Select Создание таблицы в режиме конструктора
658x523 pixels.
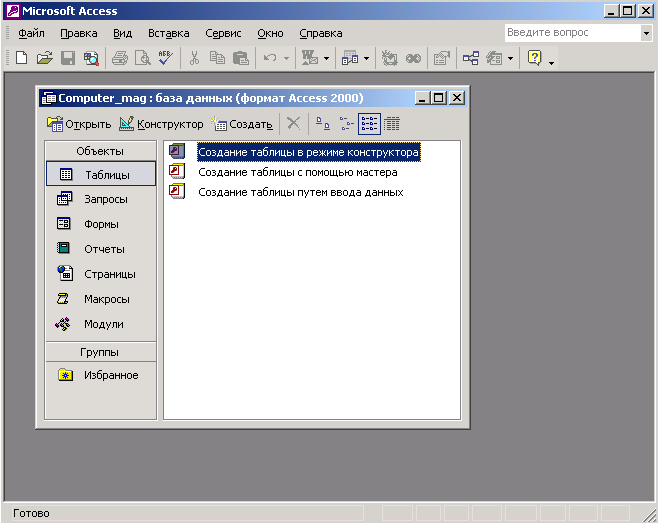[308, 152]
